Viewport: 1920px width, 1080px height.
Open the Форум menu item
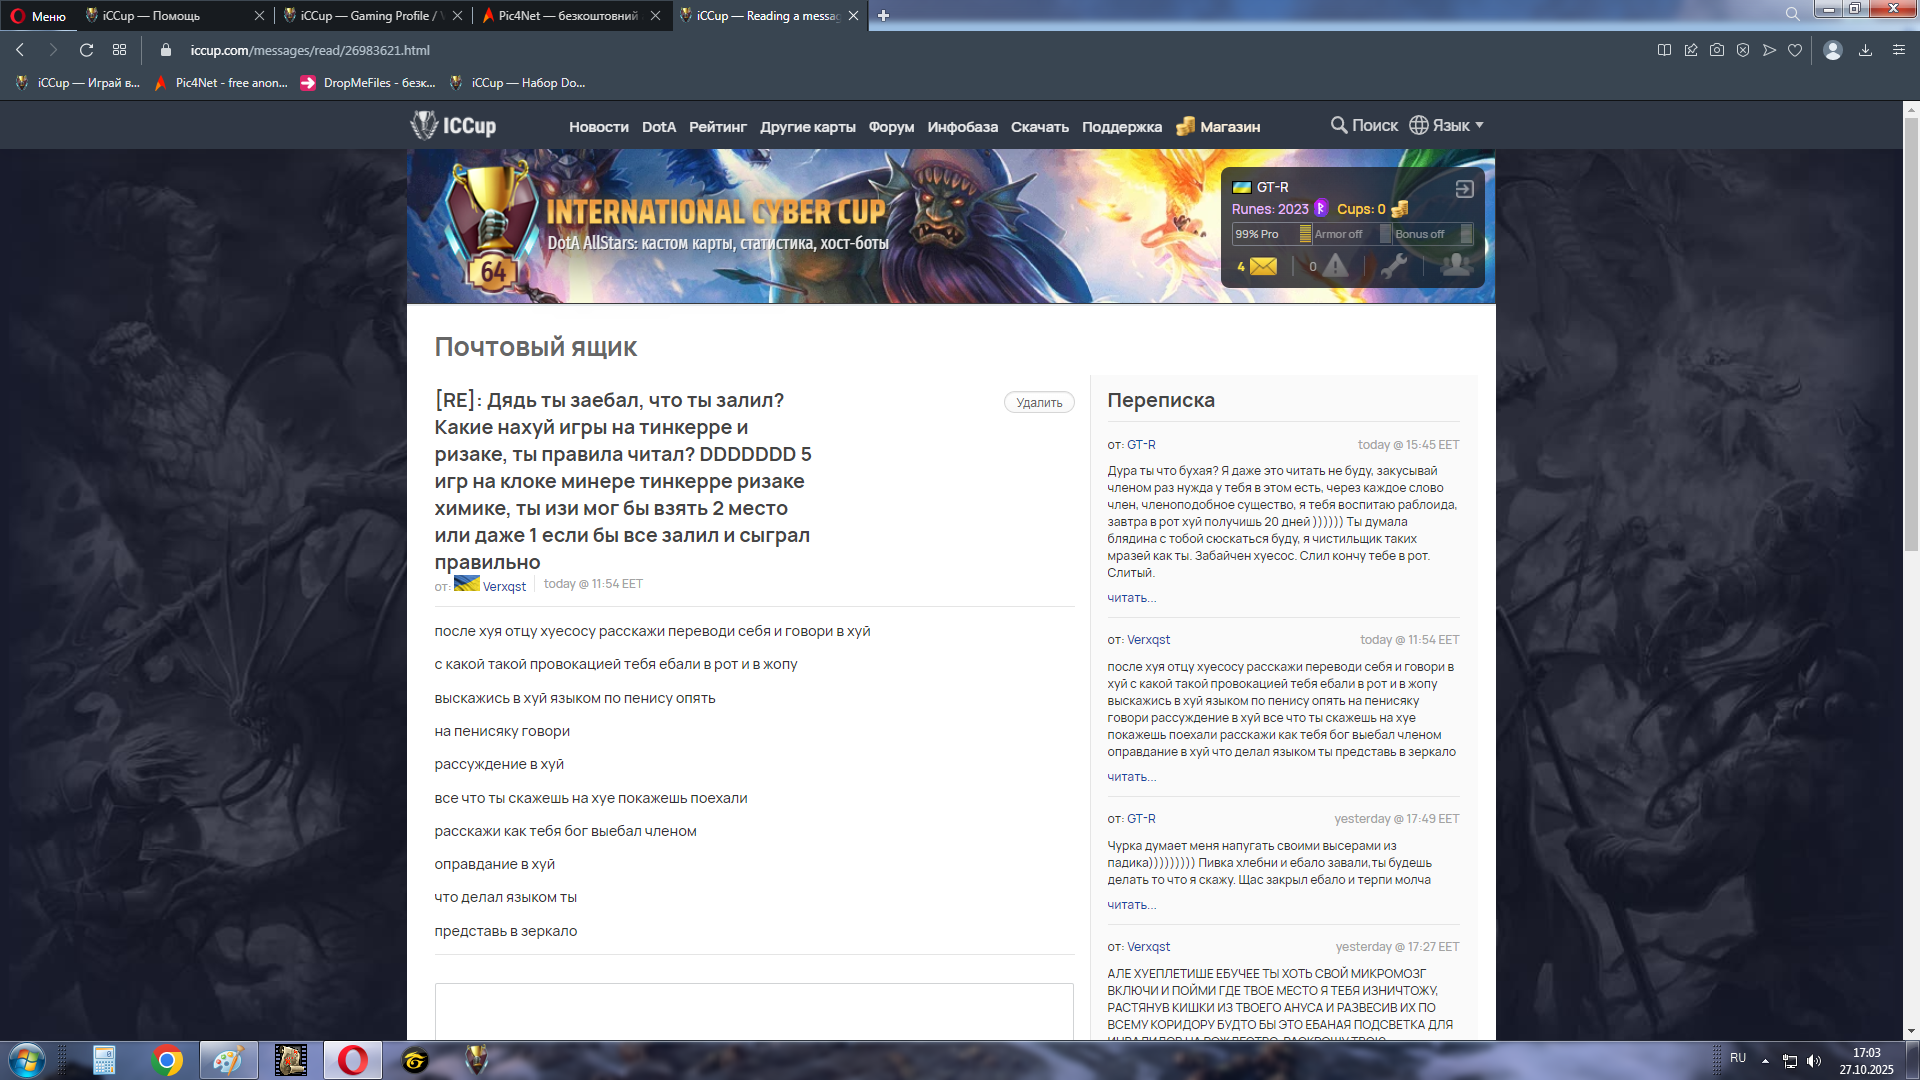point(891,127)
